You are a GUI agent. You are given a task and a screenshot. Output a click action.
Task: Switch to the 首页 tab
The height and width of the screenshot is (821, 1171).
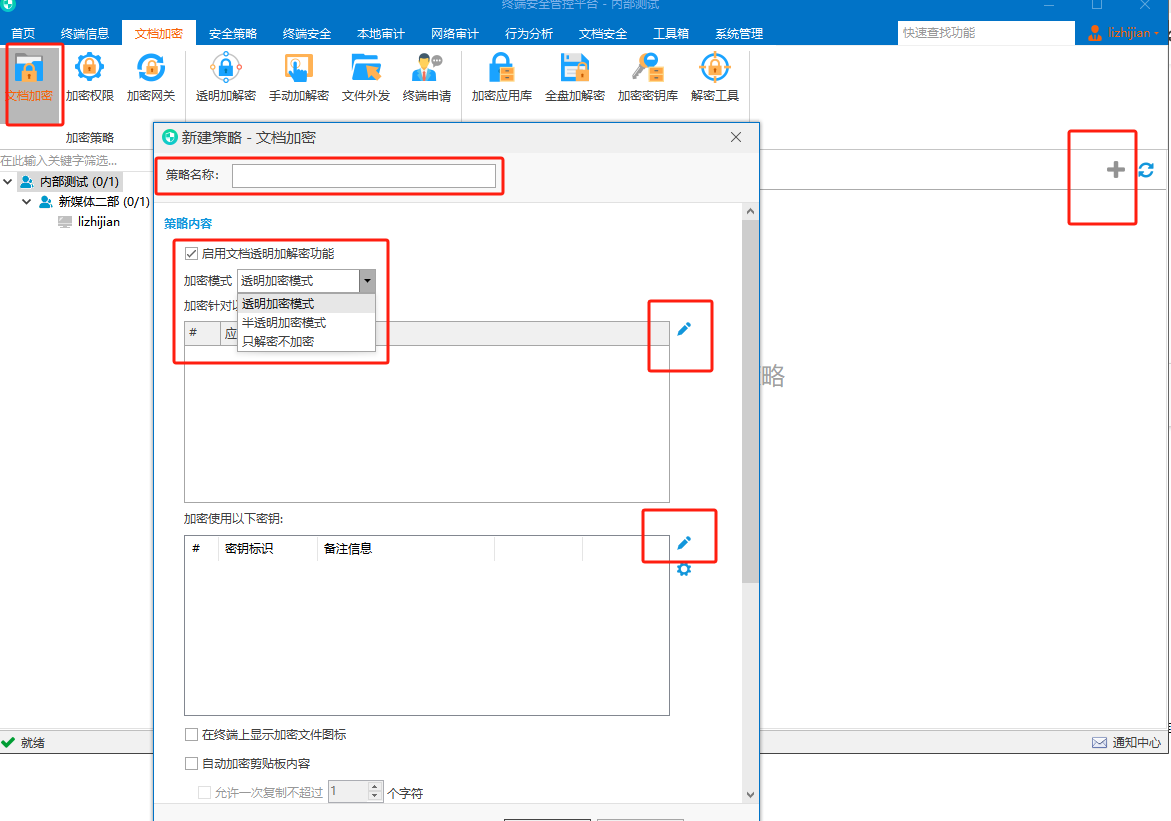[x=23, y=34]
